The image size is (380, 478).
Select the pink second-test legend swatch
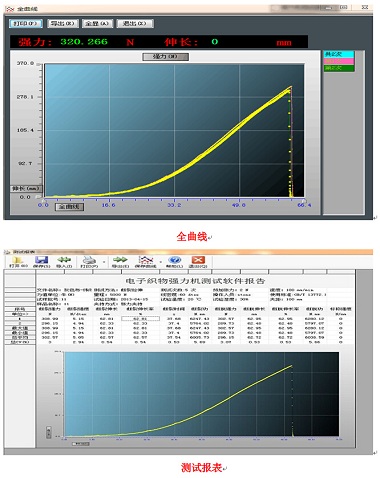coord(339,61)
